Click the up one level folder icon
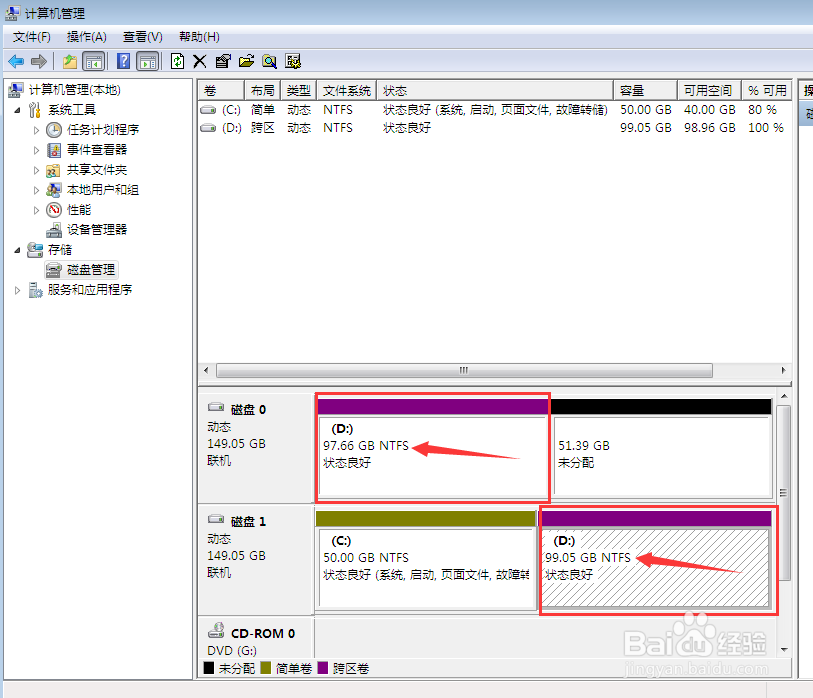 pos(69,62)
